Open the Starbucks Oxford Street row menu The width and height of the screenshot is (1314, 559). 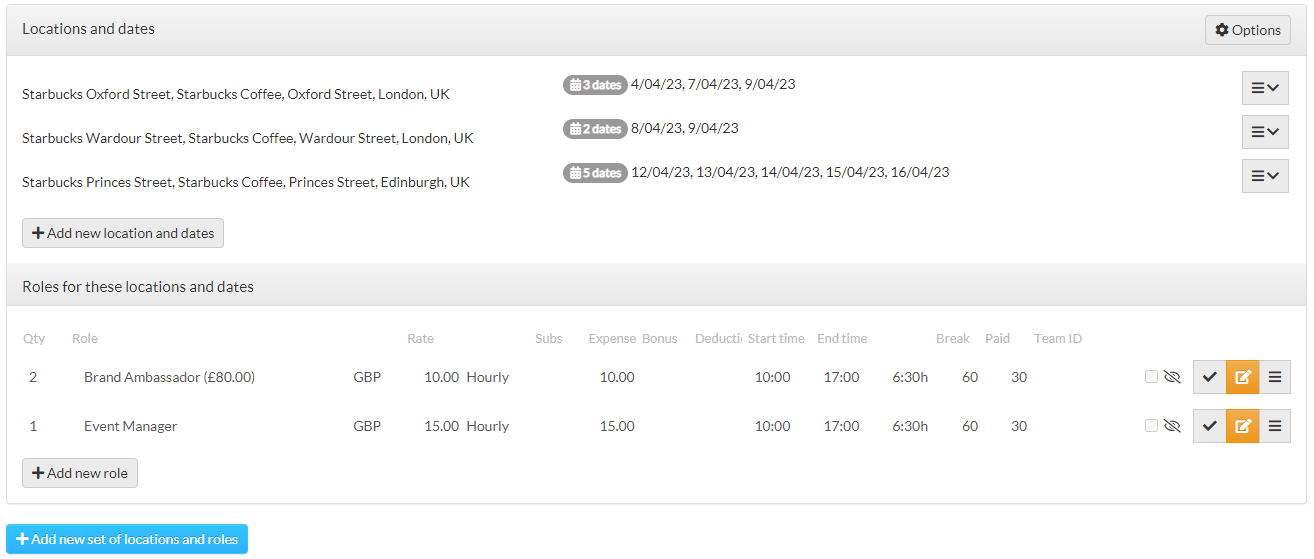pyautogui.click(x=1265, y=88)
